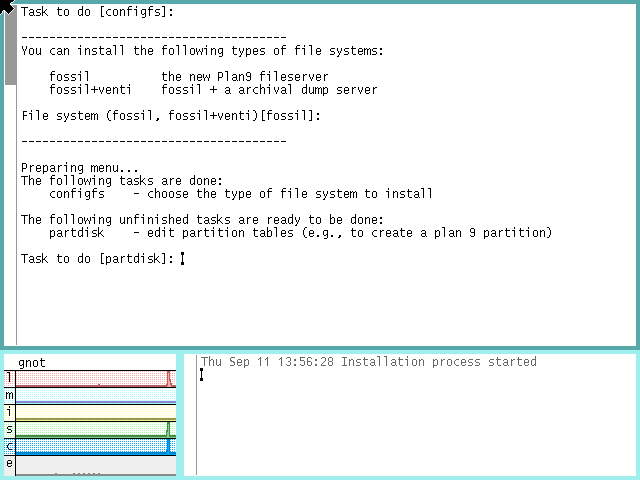The height and width of the screenshot is (480, 640).
Task: Click the red load graph
Action: pos(95,378)
